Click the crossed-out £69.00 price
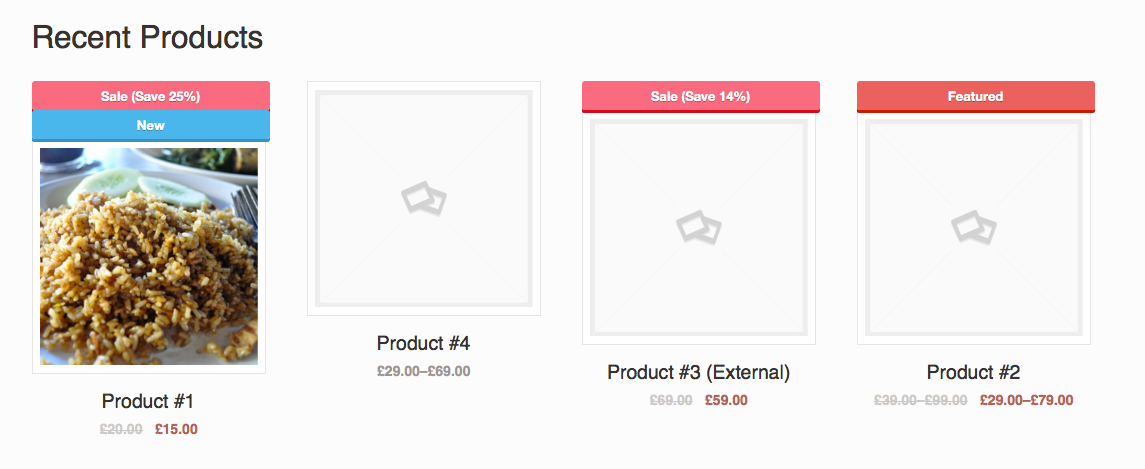Screen dimensions: 1145x469 [x=671, y=400]
